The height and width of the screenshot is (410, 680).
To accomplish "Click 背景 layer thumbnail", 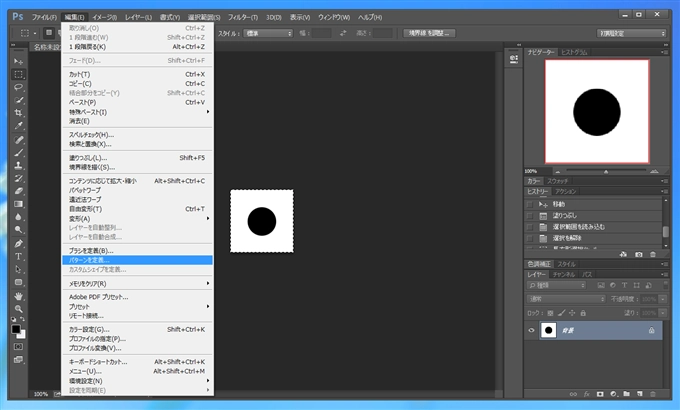I will pyautogui.click(x=549, y=330).
